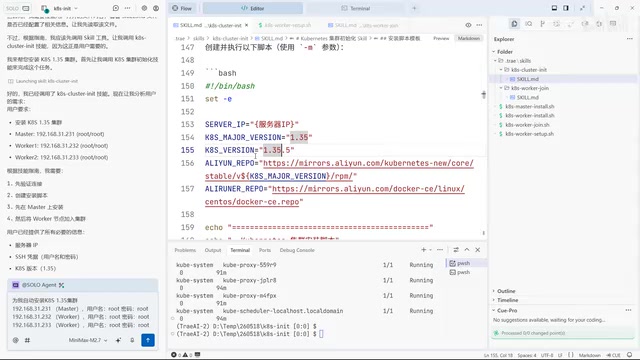The image size is (640, 360).
Task: Toggle side panel layout icon
Action: (566, 8)
